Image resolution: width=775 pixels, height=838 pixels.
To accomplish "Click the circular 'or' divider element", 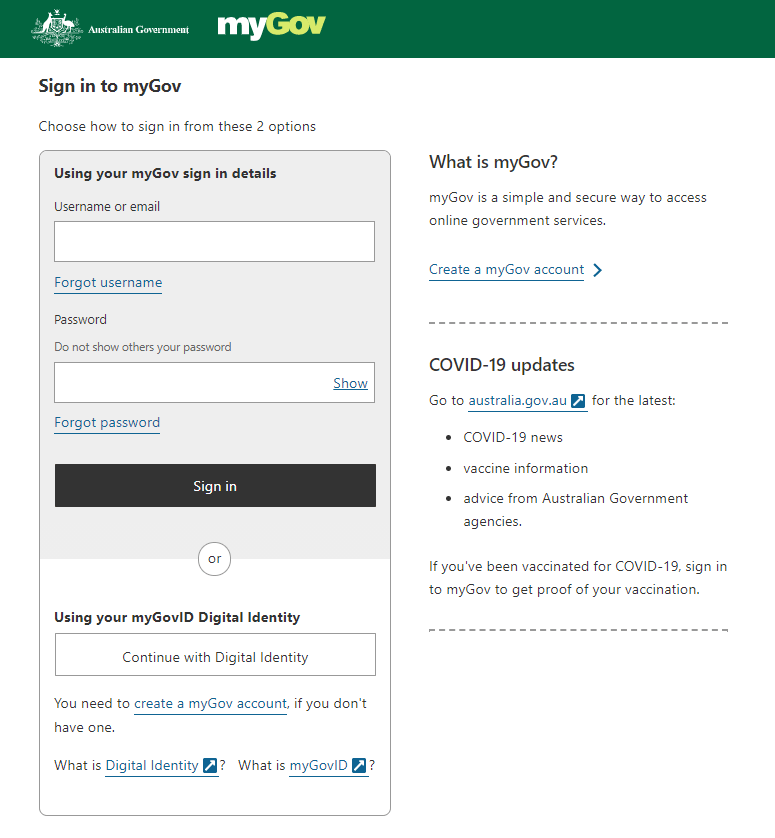I will coord(214,559).
